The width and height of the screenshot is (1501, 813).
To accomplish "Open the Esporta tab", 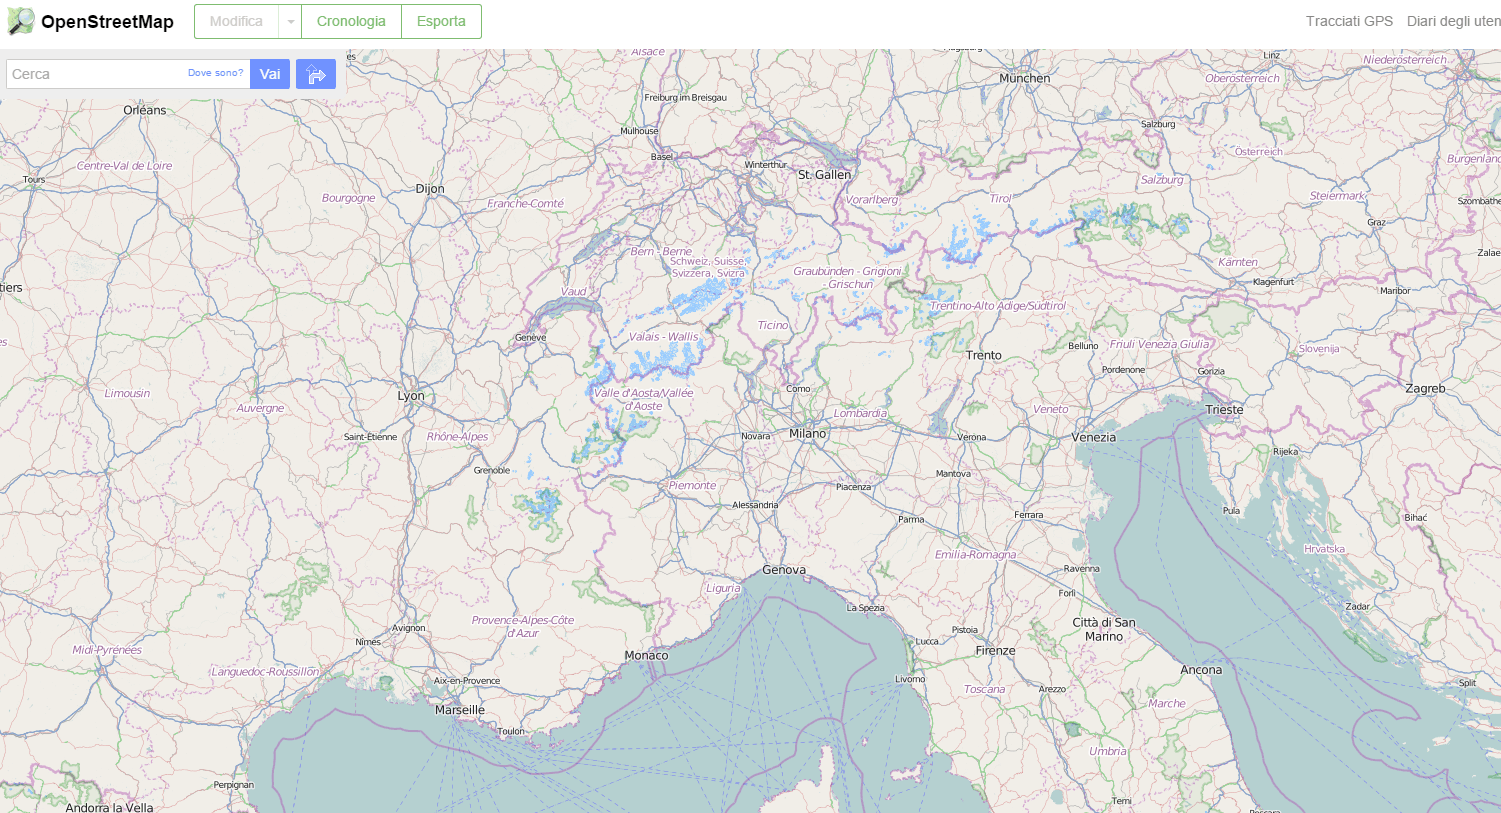I will tap(441, 22).
